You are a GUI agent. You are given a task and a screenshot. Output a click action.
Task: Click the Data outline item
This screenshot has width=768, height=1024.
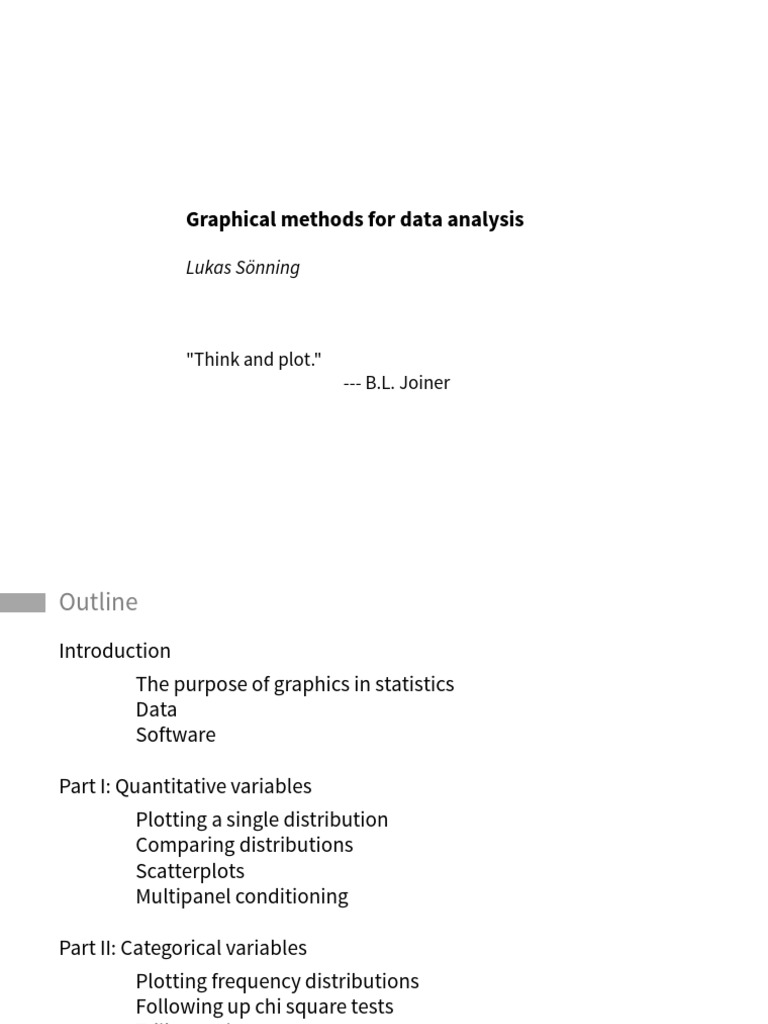point(156,709)
